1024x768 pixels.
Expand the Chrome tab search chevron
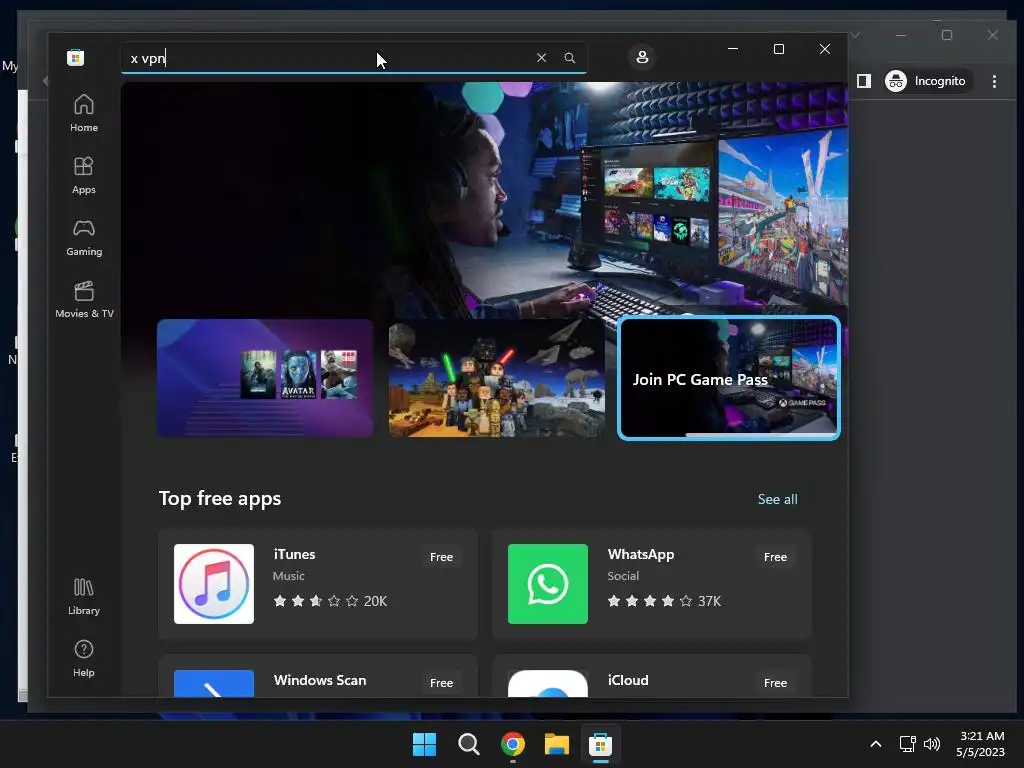855,35
